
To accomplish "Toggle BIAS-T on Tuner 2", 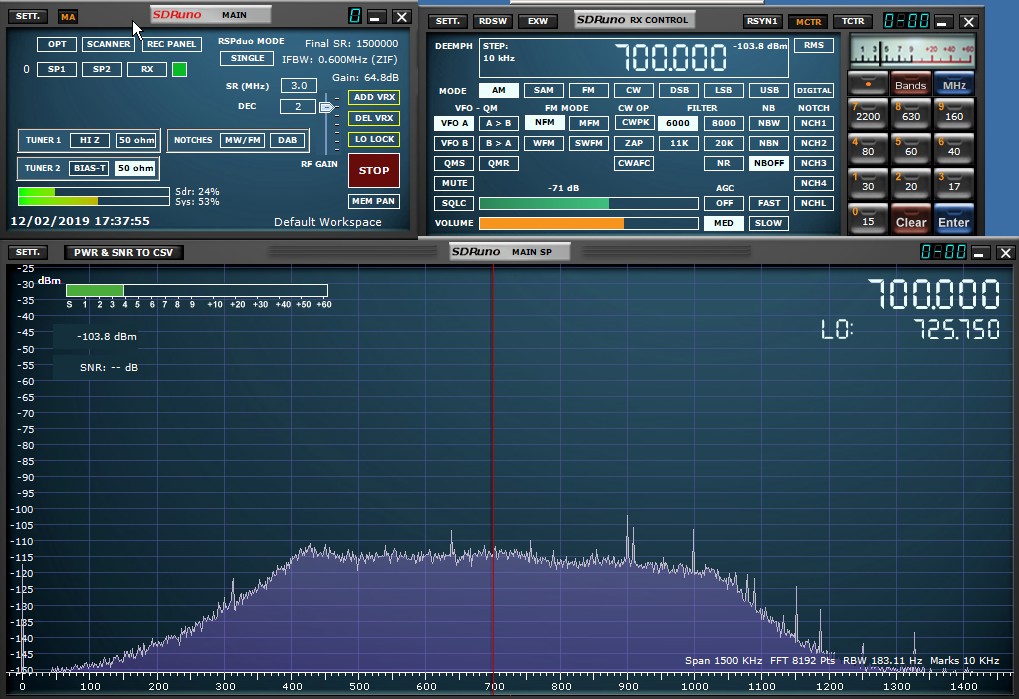I will (x=90, y=168).
